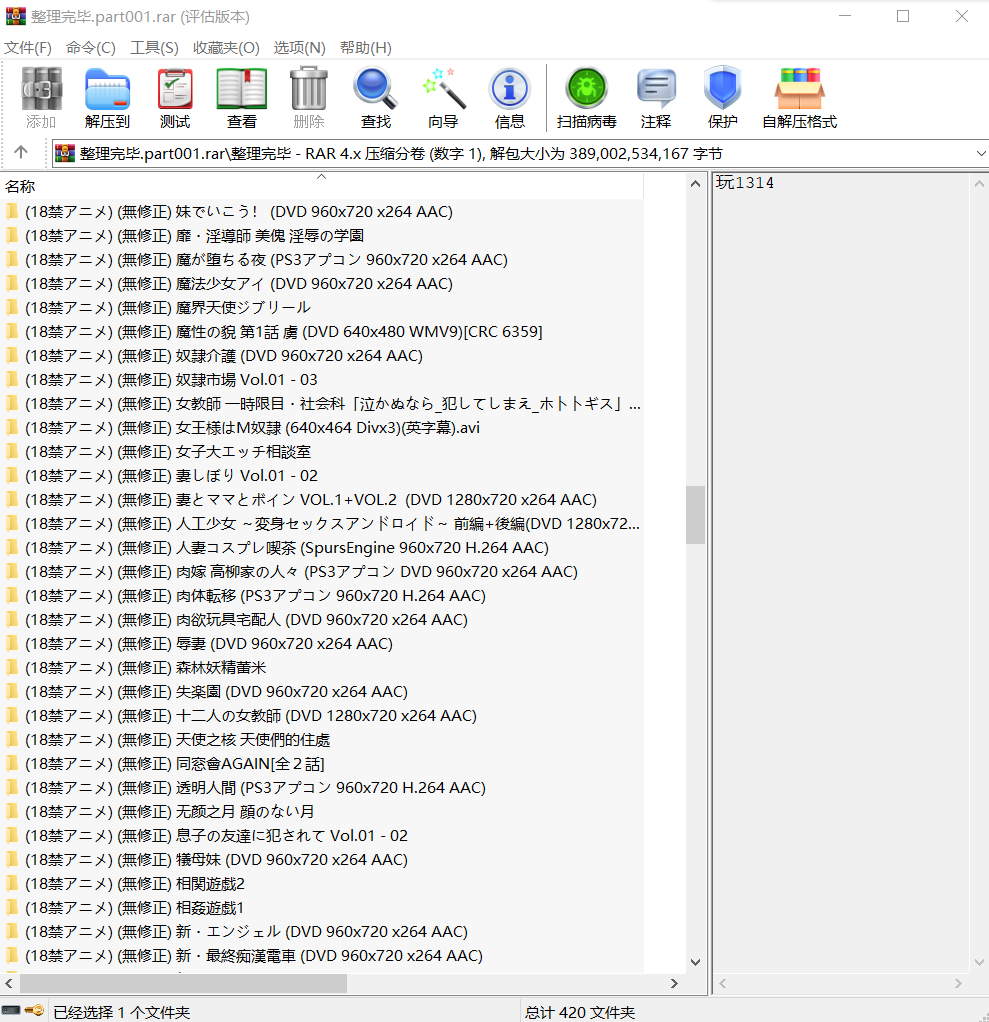
Task: Open the 命令(C) menu
Action: [x=91, y=48]
